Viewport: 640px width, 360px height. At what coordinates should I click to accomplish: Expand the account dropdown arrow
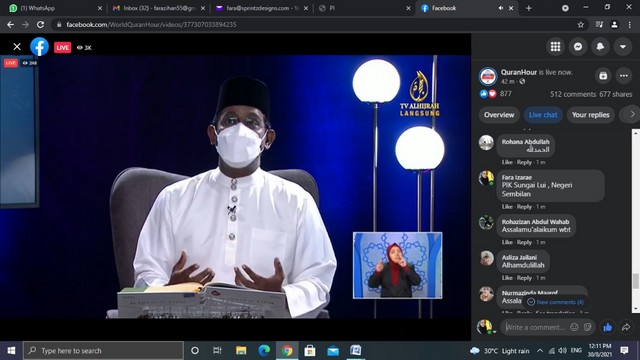pyautogui.click(x=623, y=47)
